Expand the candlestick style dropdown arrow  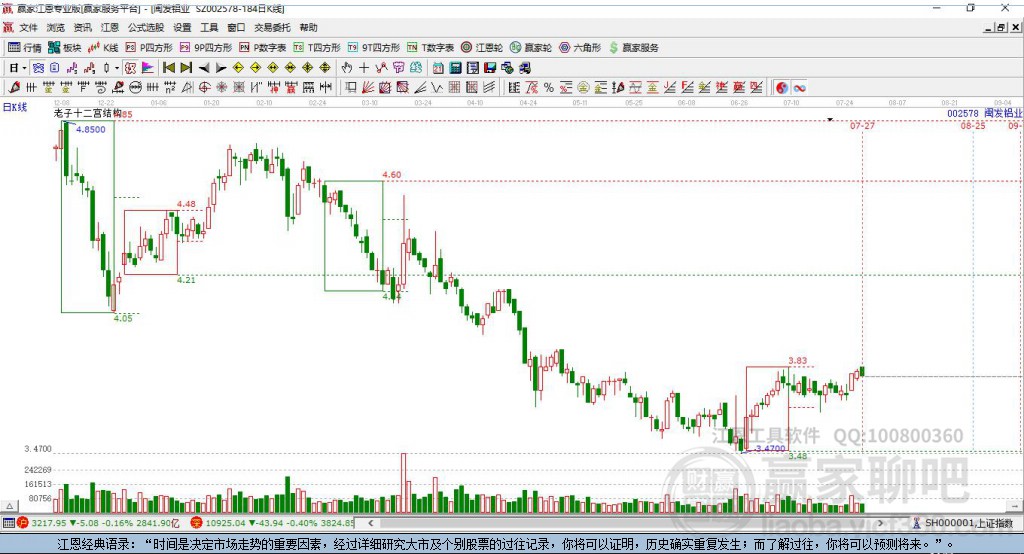pyautogui.click(x=117, y=68)
